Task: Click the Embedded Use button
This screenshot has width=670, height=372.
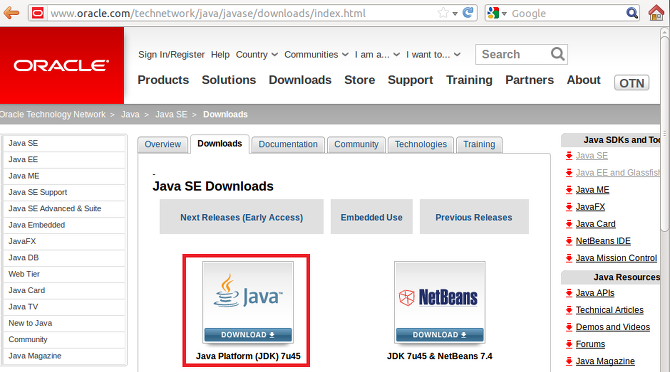Action: click(371, 217)
